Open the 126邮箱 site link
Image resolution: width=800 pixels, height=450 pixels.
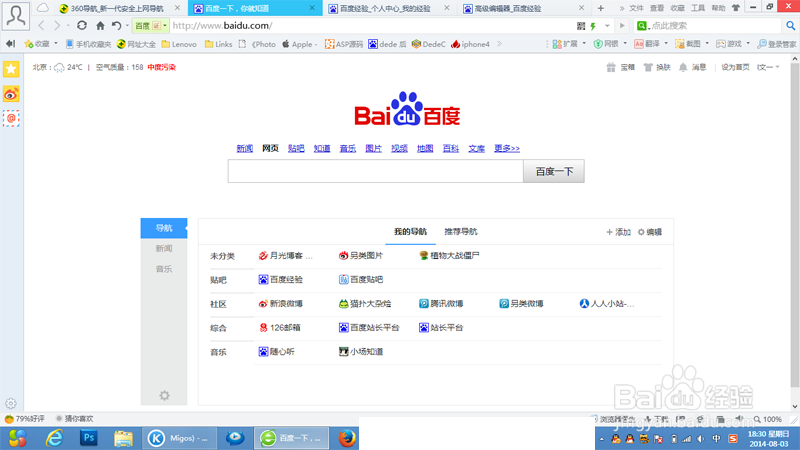(x=280, y=328)
